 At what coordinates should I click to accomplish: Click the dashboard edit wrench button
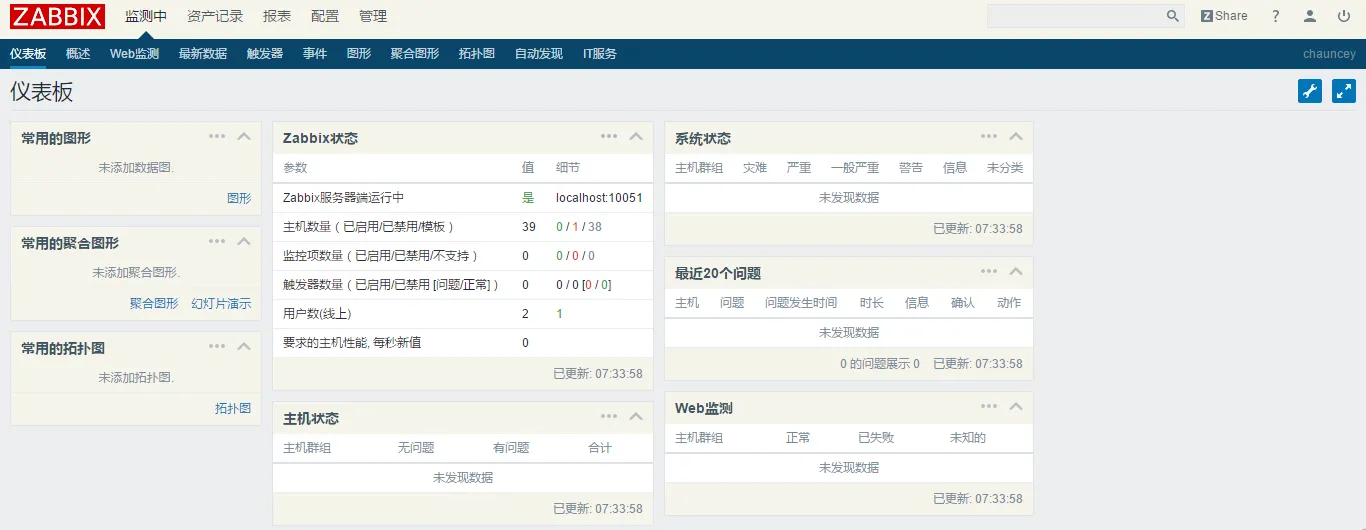click(x=1310, y=91)
